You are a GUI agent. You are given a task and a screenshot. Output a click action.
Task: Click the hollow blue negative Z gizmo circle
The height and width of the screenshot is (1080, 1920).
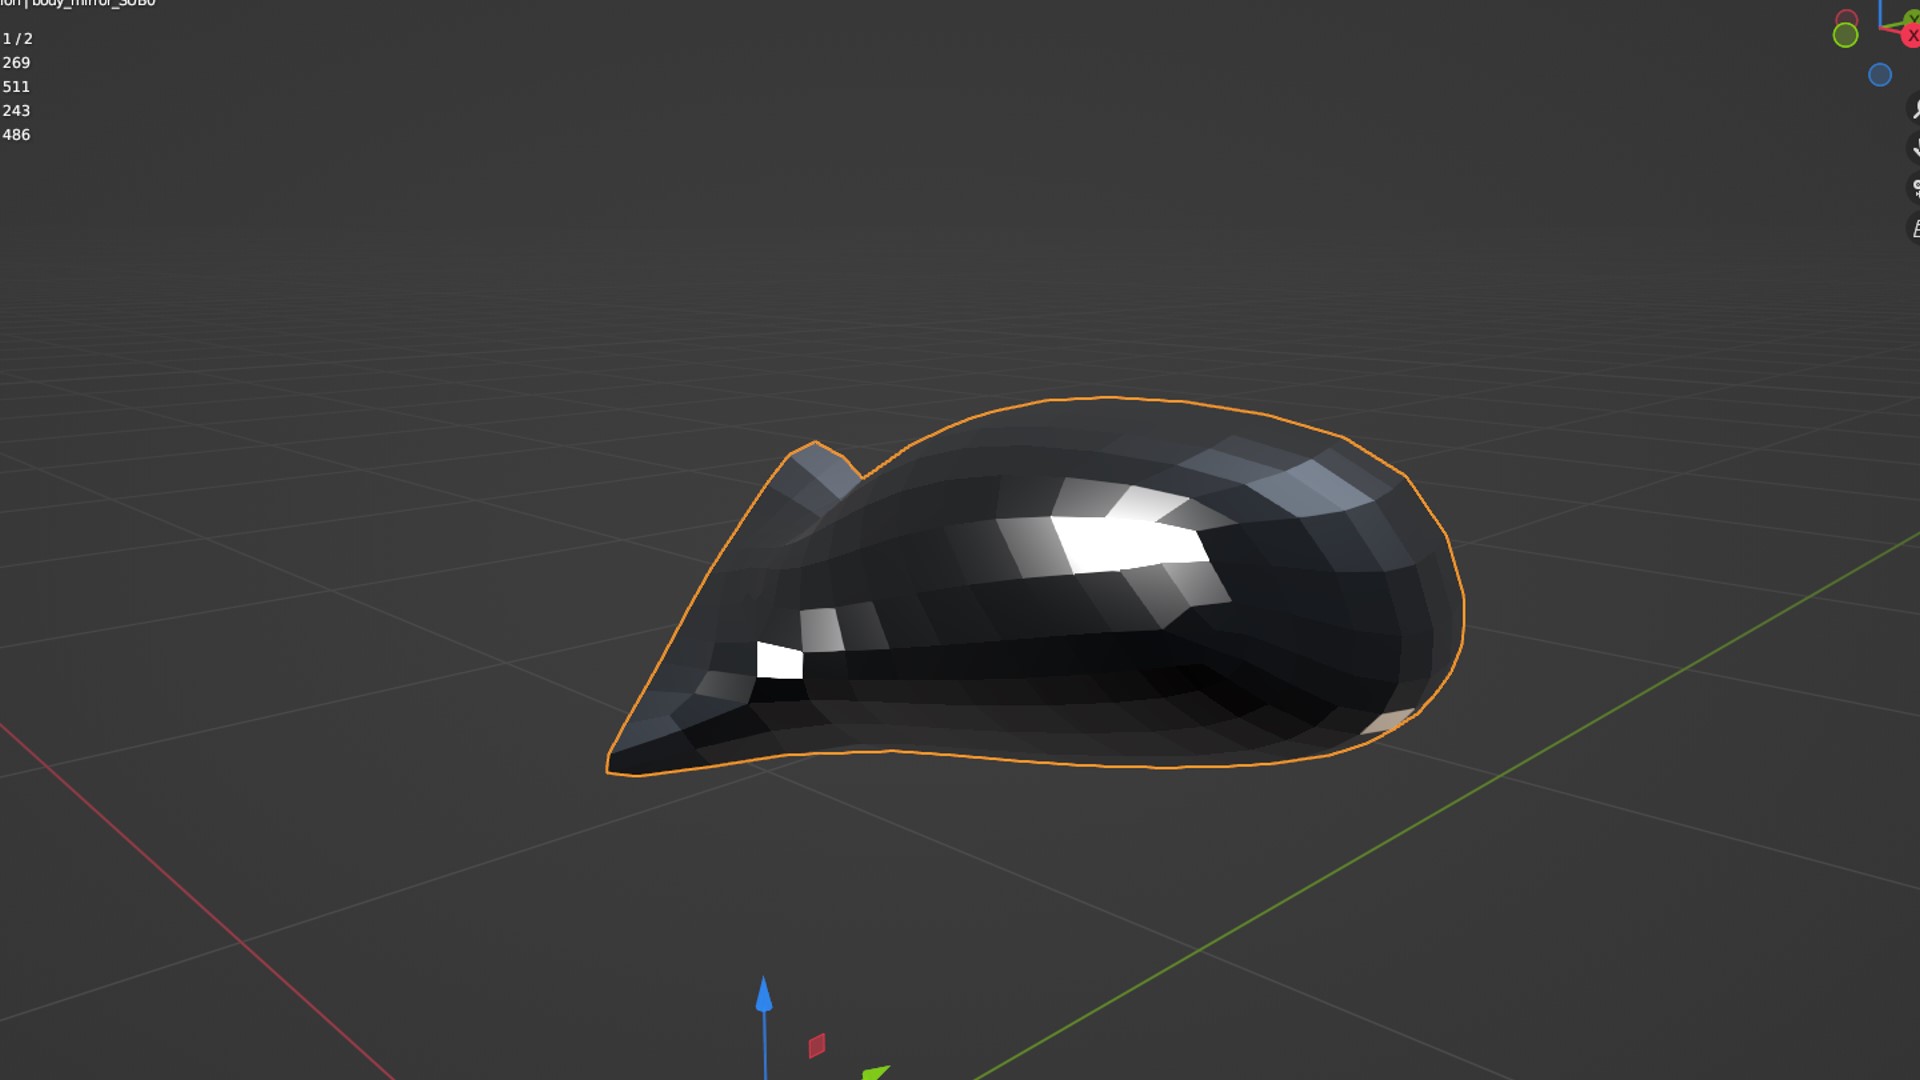click(1880, 76)
